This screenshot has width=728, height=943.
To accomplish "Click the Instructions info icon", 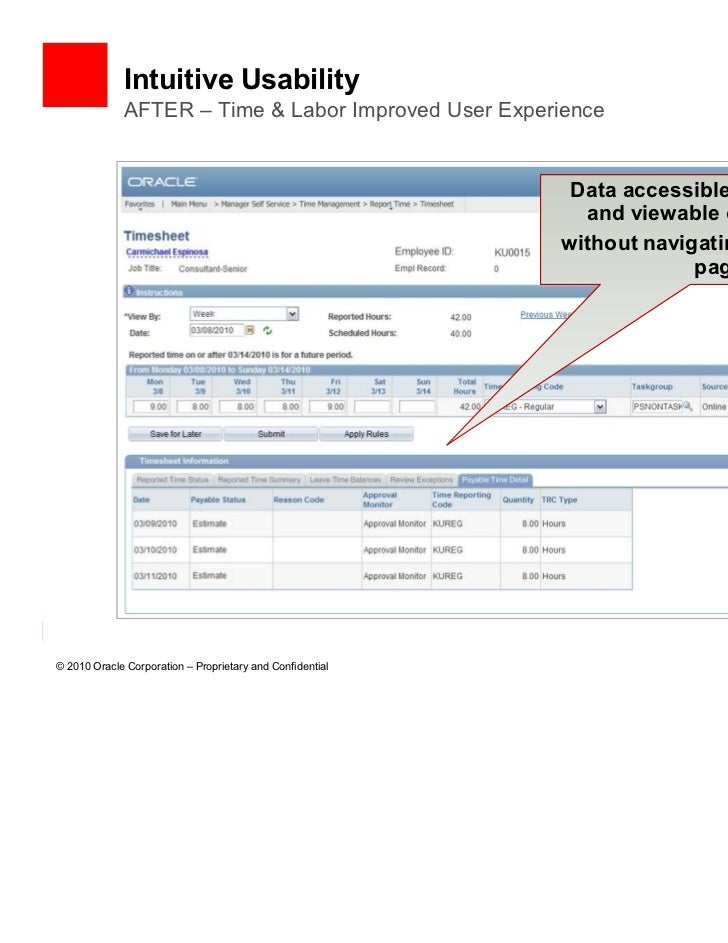I will click(129, 292).
